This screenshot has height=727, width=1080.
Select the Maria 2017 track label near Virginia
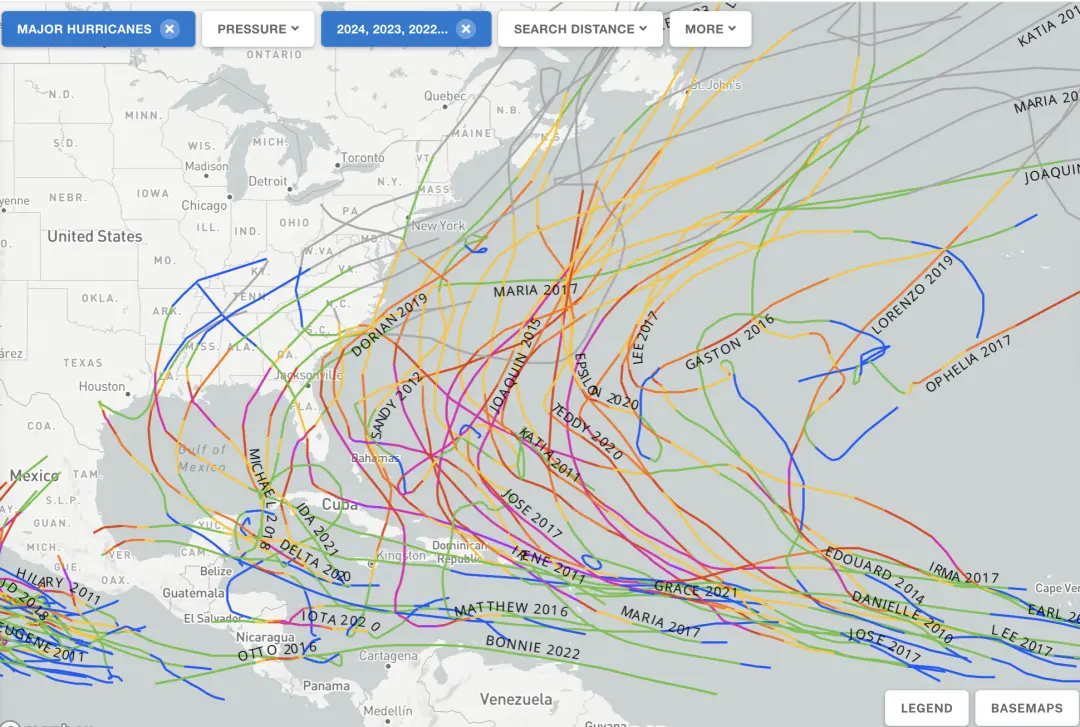pyautogui.click(x=535, y=290)
